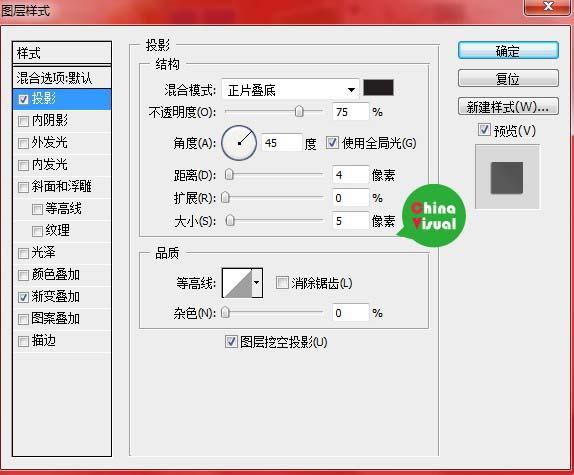Viewport: 574px width, 475px height.
Task: Click the 不透明度 opacity slider handle
Action: (x=299, y=111)
